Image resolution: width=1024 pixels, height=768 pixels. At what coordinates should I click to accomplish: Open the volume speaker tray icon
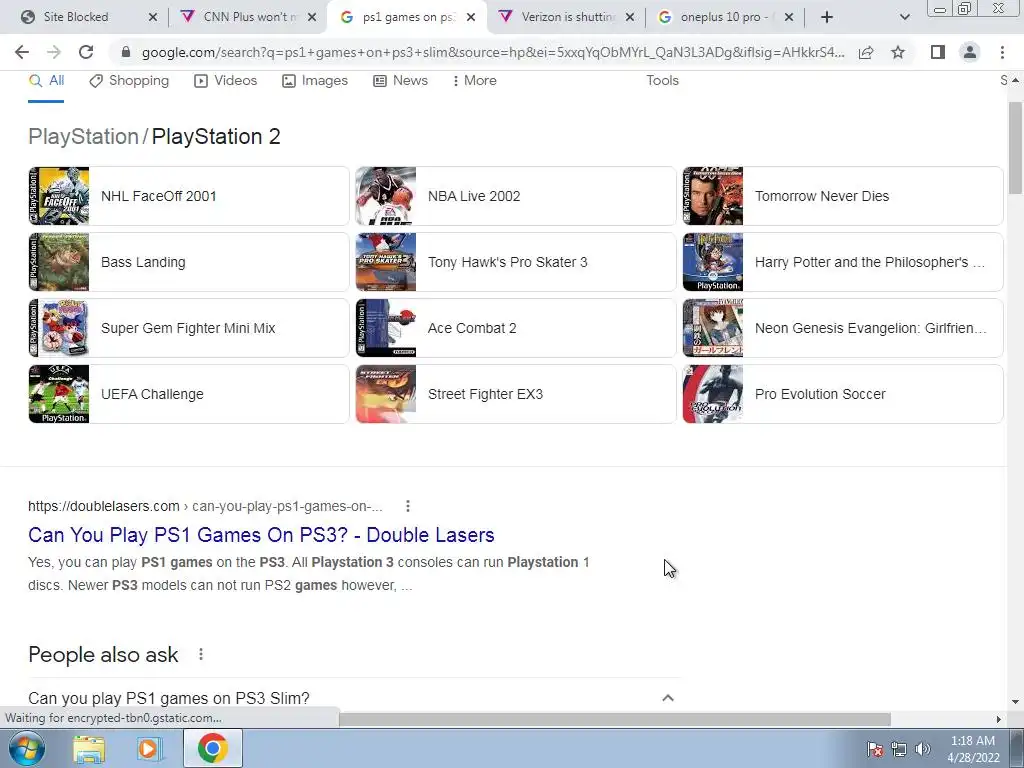point(923,749)
